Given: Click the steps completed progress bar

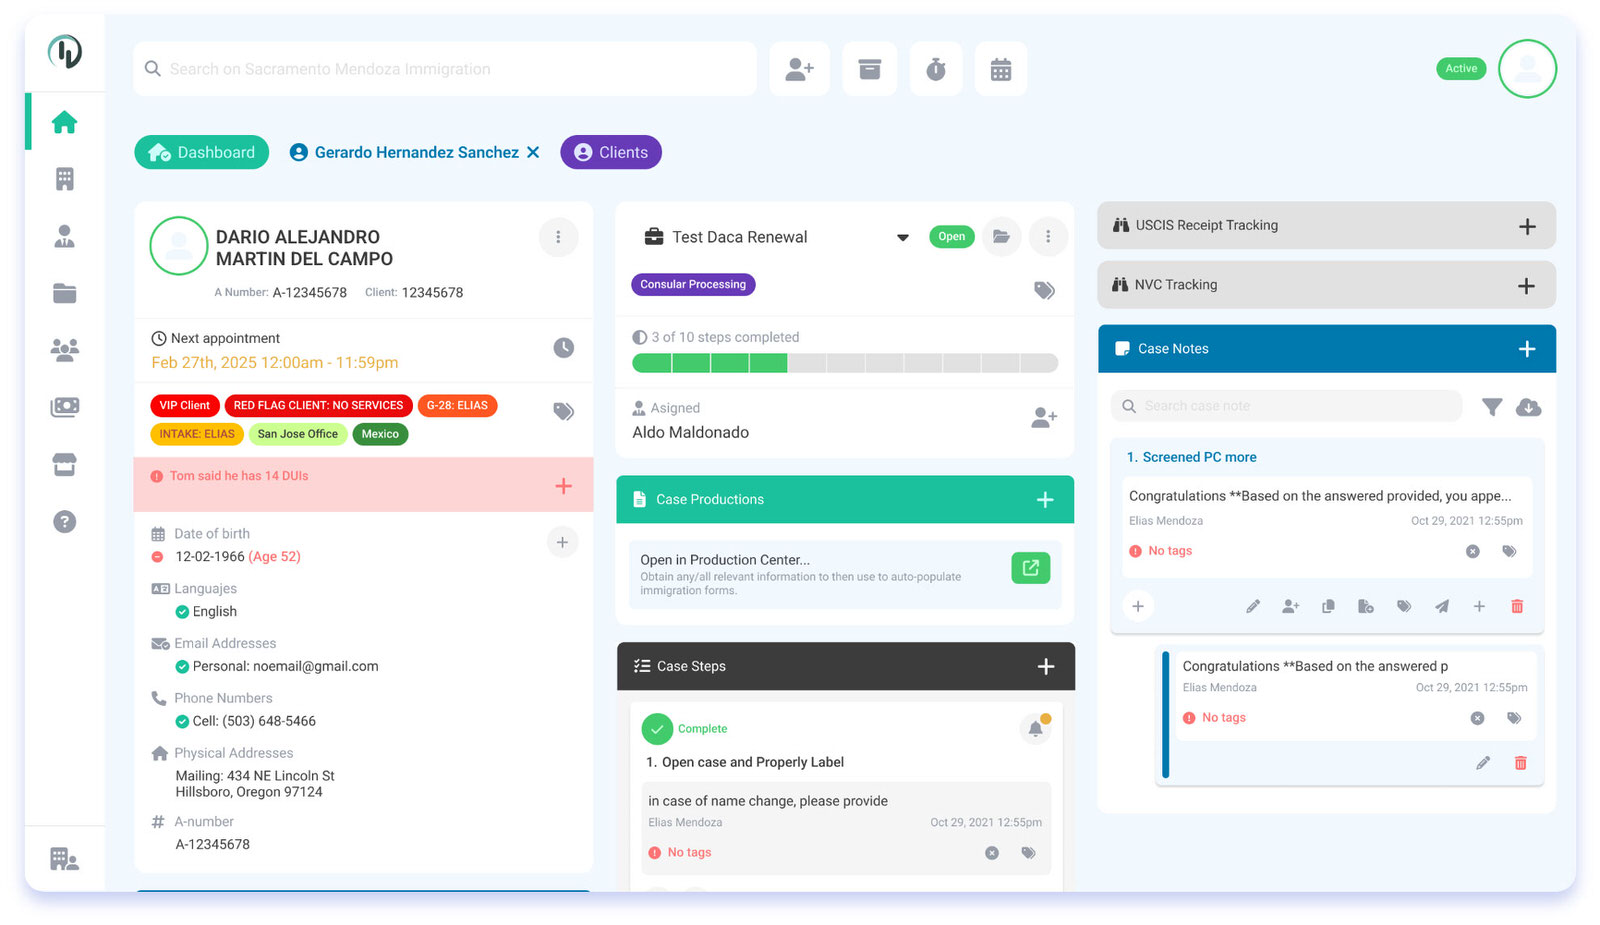Looking at the screenshot, I should pyautogui.click(x=844, y=363).
